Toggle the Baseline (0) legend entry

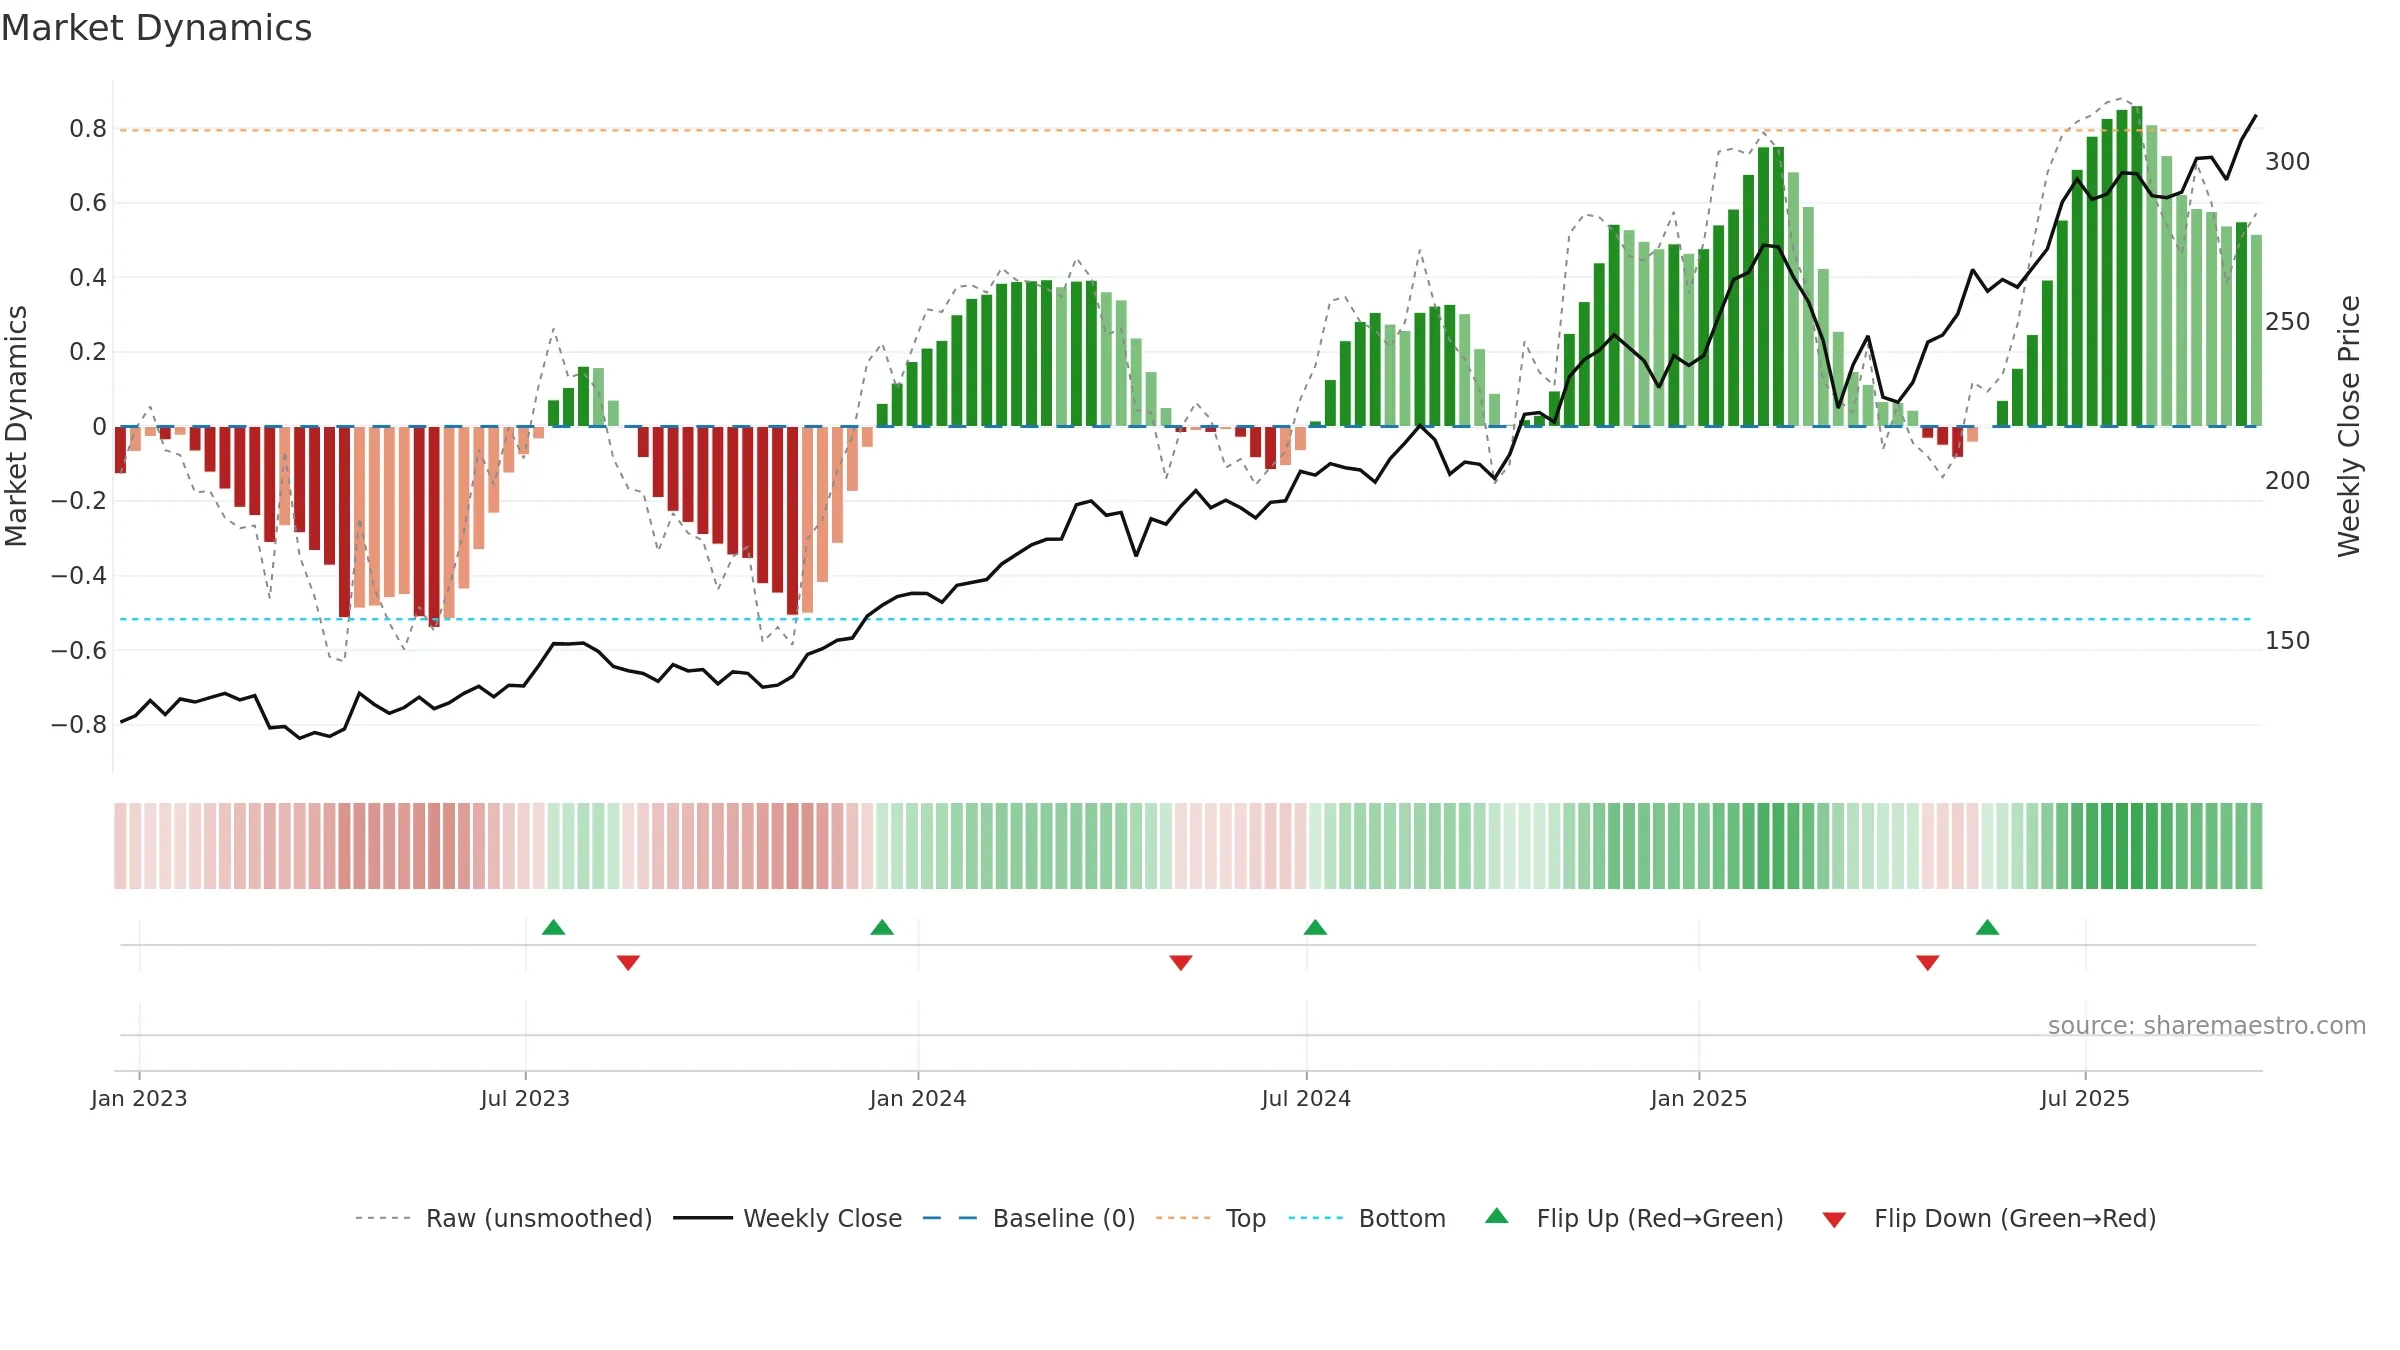coord(1028,1218)
